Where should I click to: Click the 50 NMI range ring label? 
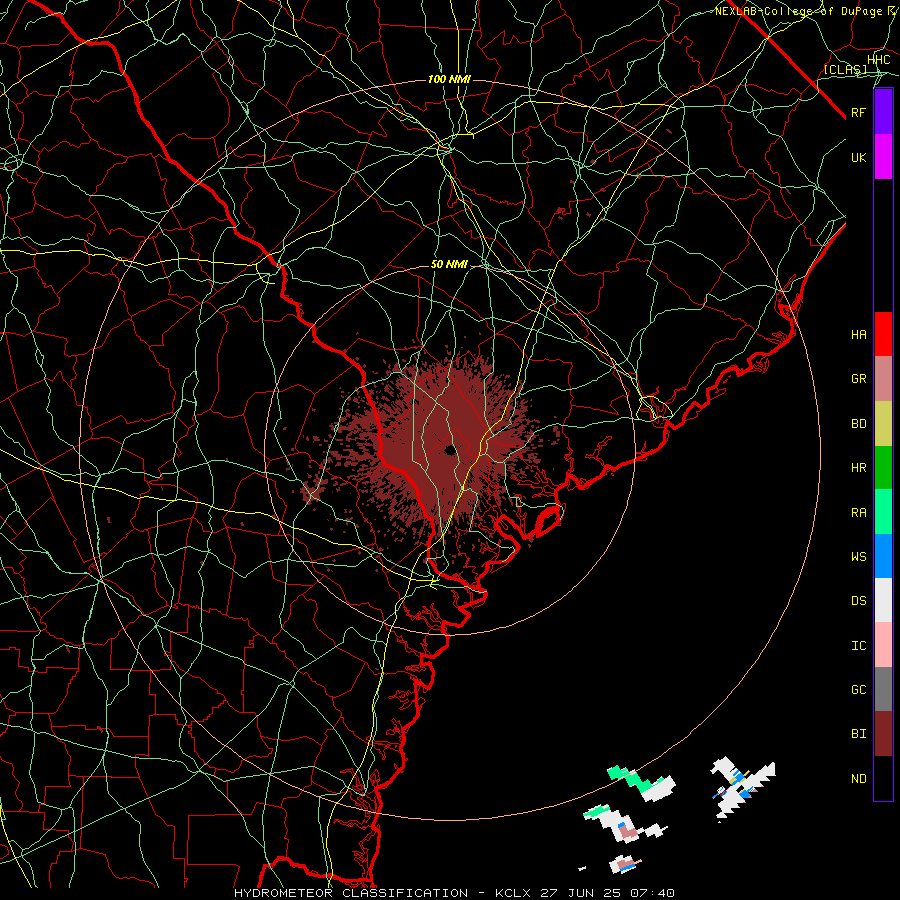coord(449,265)
